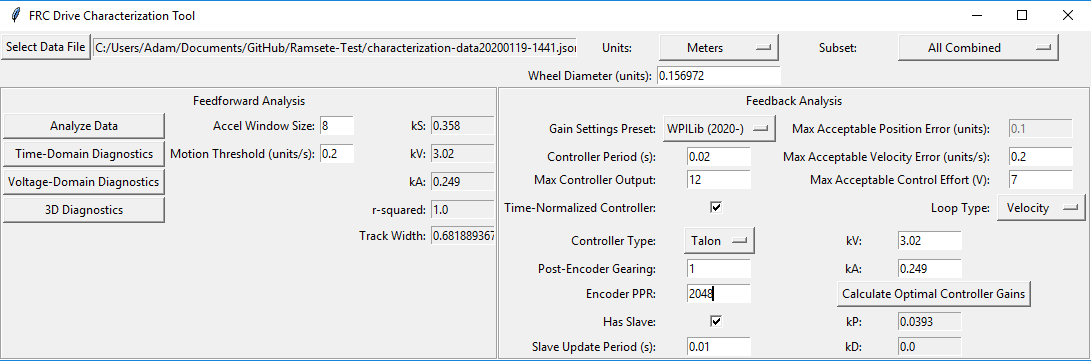
Task: Click the Max Acceptable Control Effort field
Action: pos(1040,180)
